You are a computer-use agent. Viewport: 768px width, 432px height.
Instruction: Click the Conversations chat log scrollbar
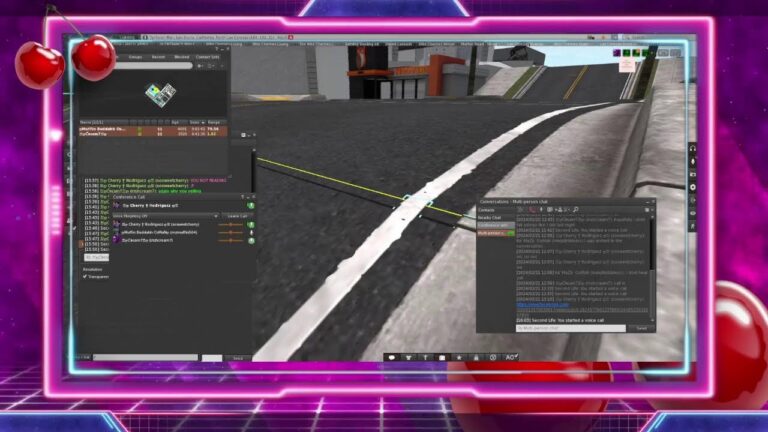(x=652, y=267)
